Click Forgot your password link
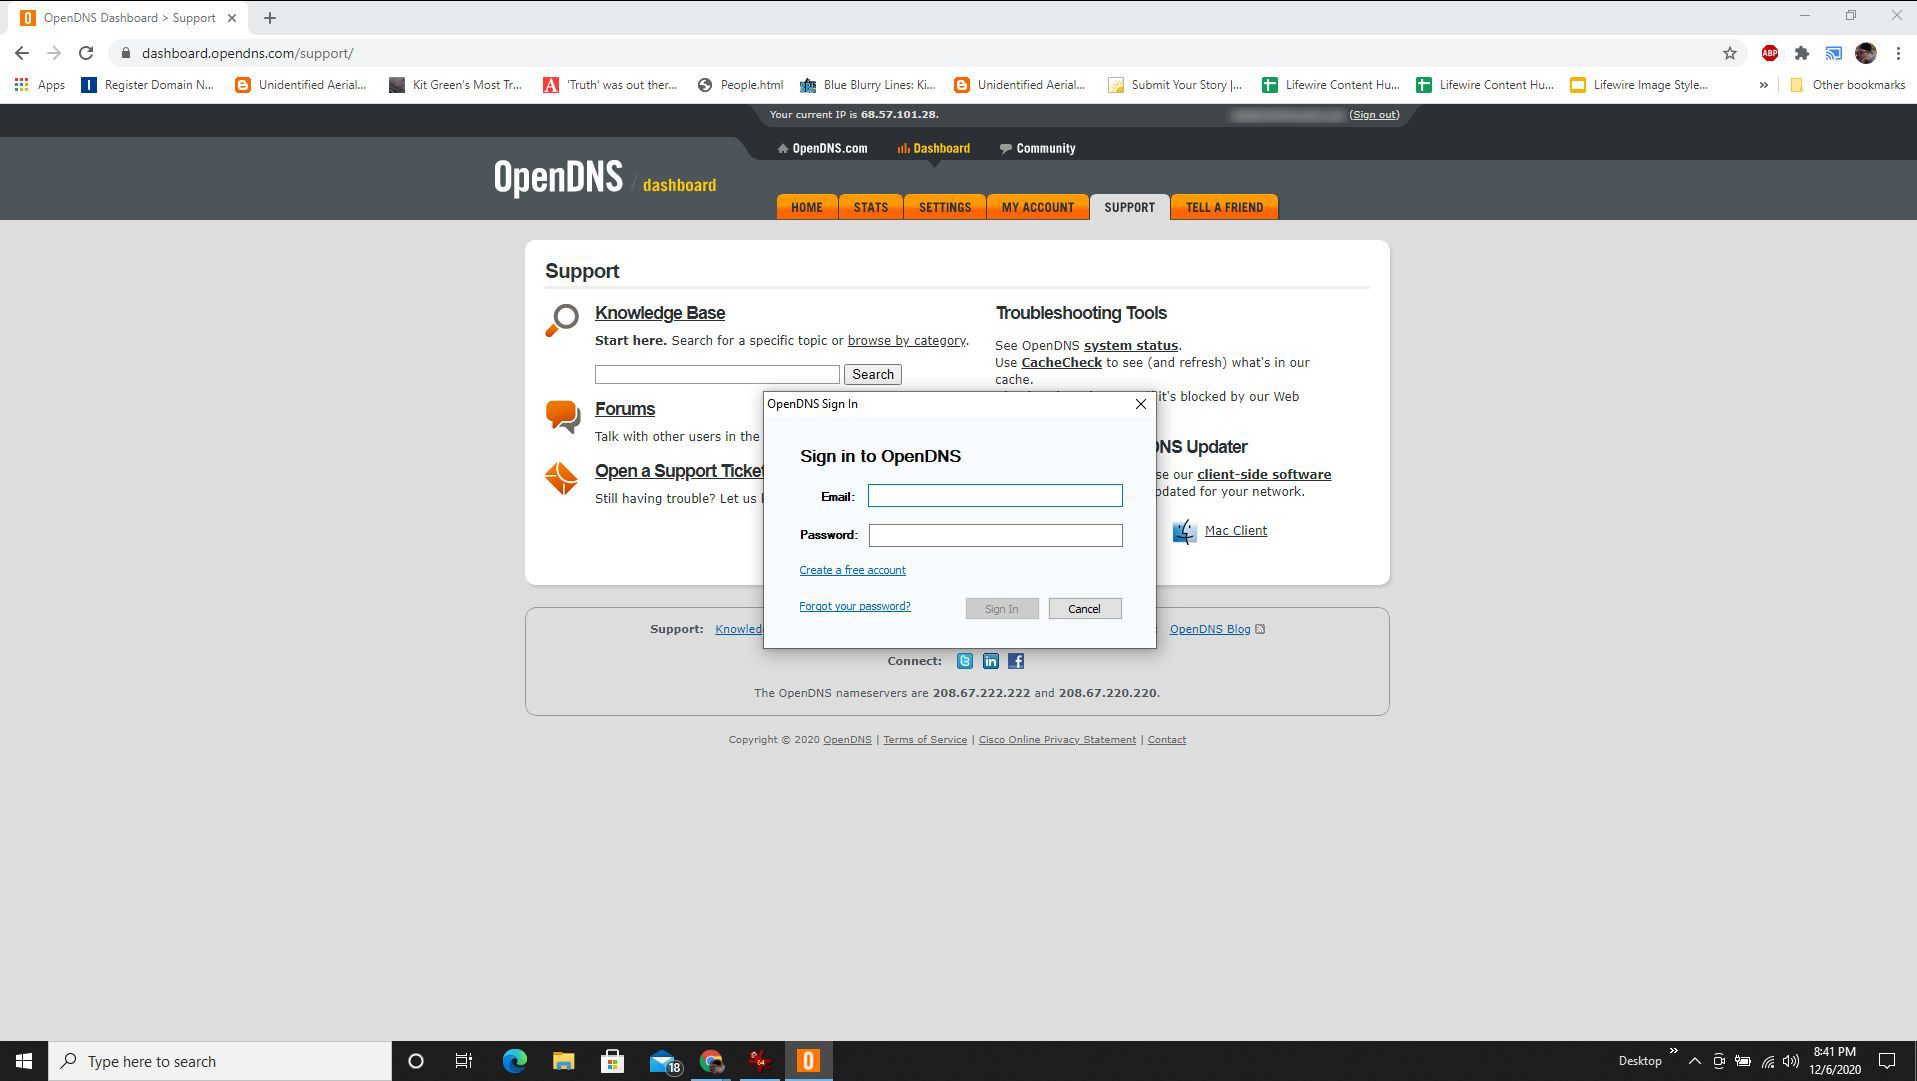 [x=854, y=606]
